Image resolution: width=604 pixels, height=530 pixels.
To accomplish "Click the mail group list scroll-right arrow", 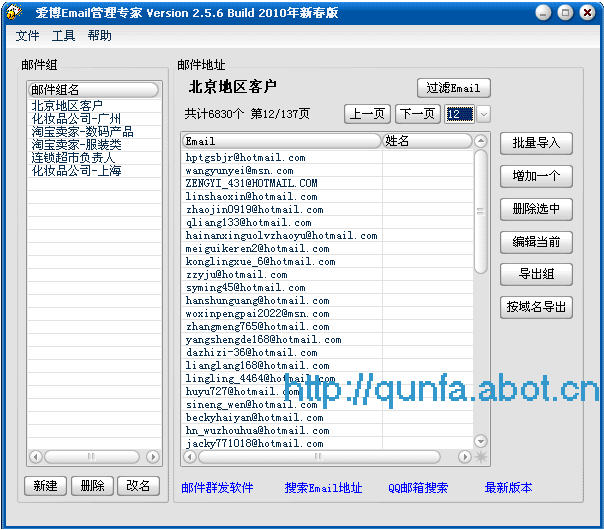I will [x=153, y=457].
